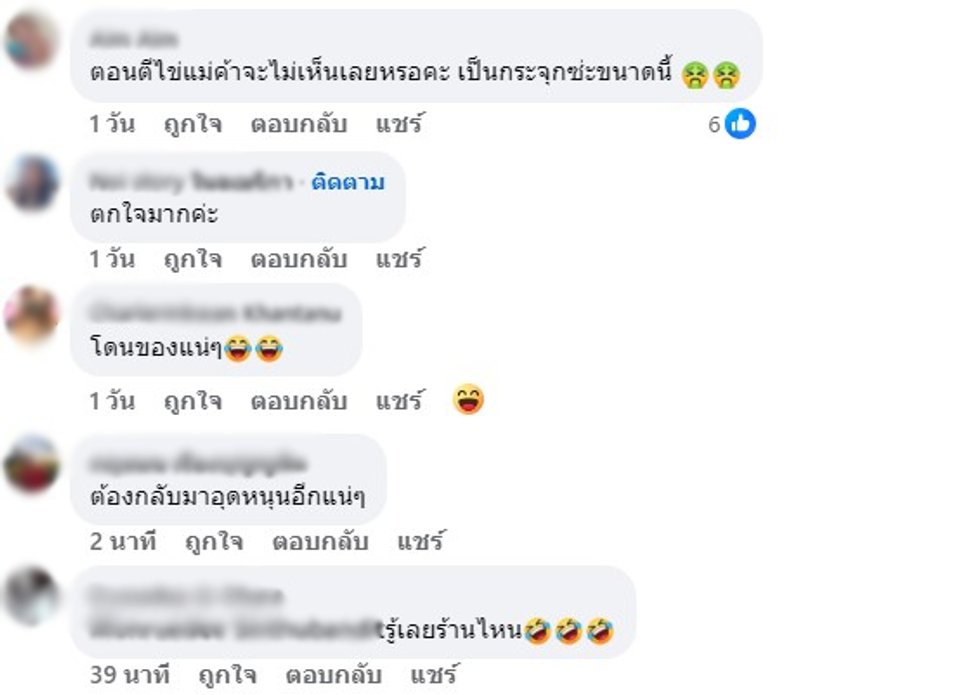Open the first commenter's profile picture

pos(31,40)
